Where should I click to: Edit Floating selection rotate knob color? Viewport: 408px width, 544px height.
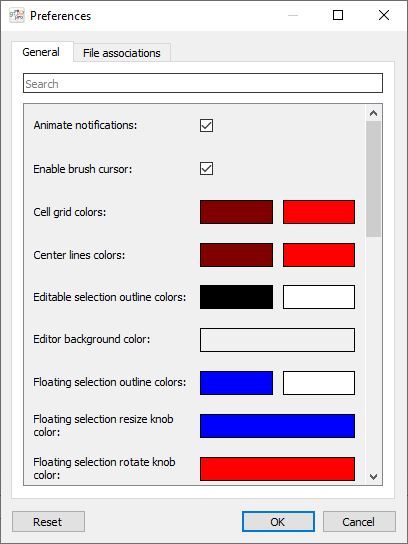[277, 469]
